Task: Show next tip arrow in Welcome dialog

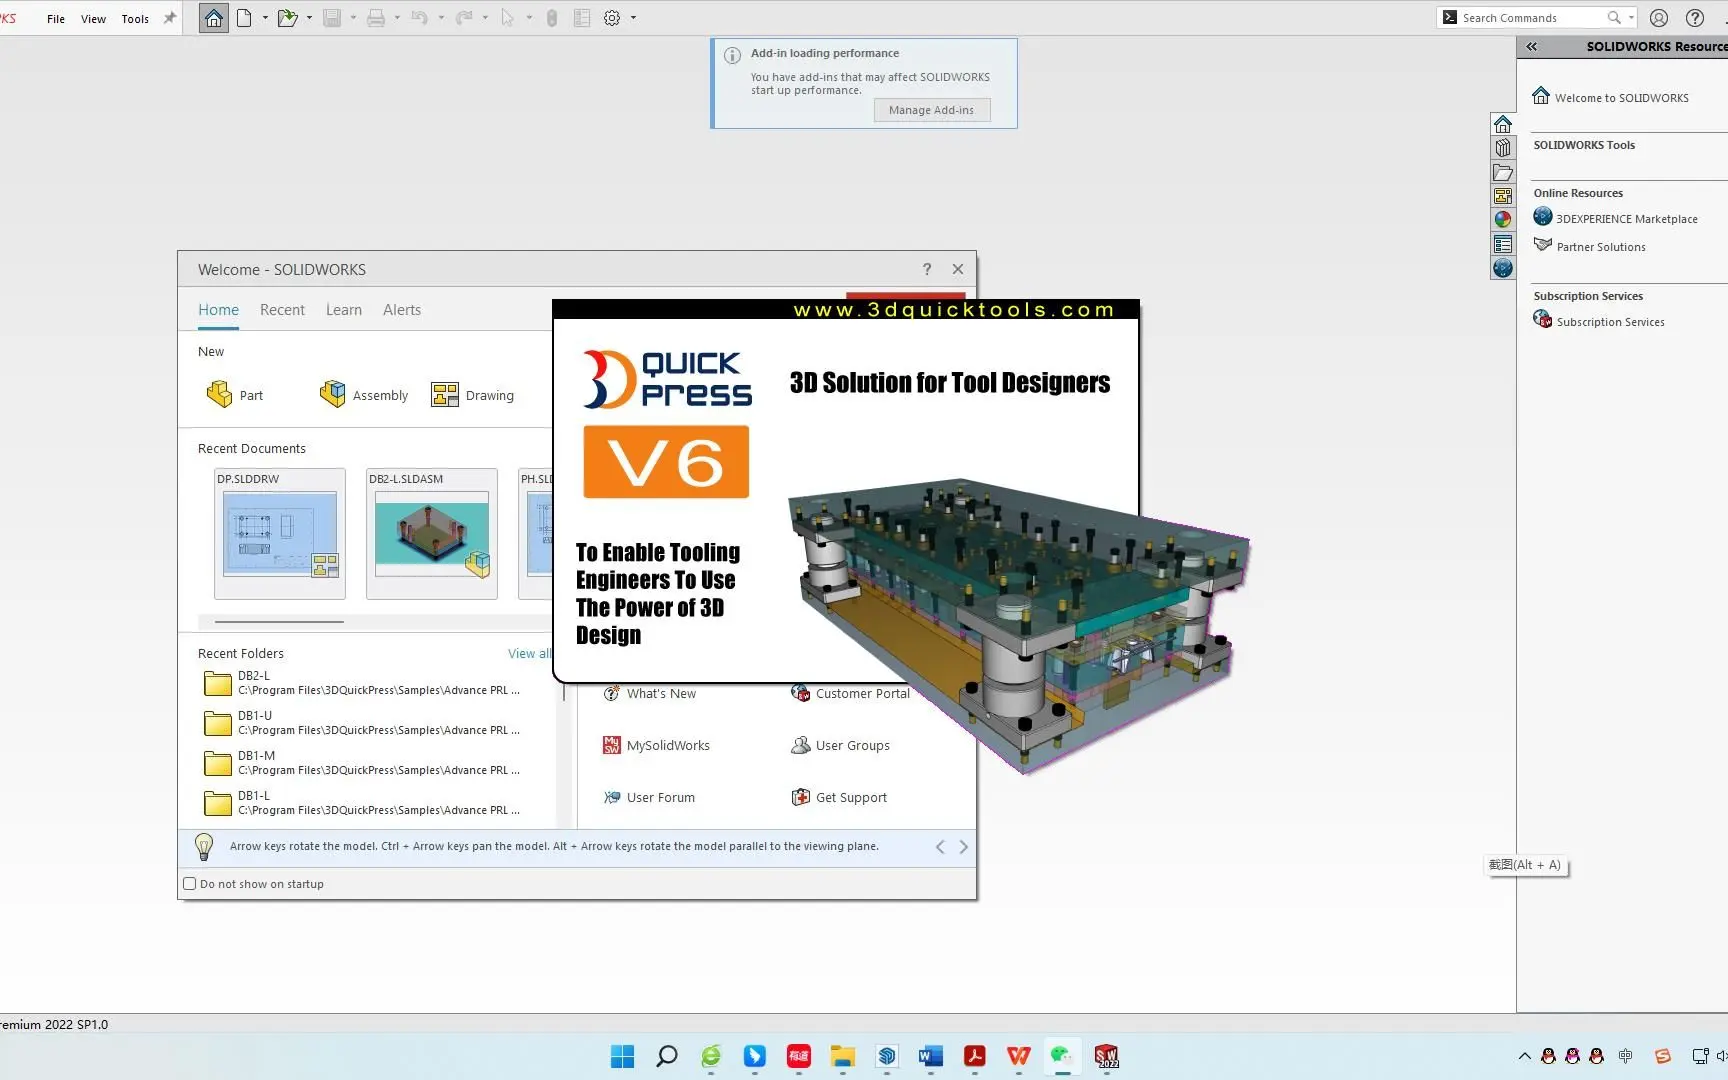Action: coord(963,847)
